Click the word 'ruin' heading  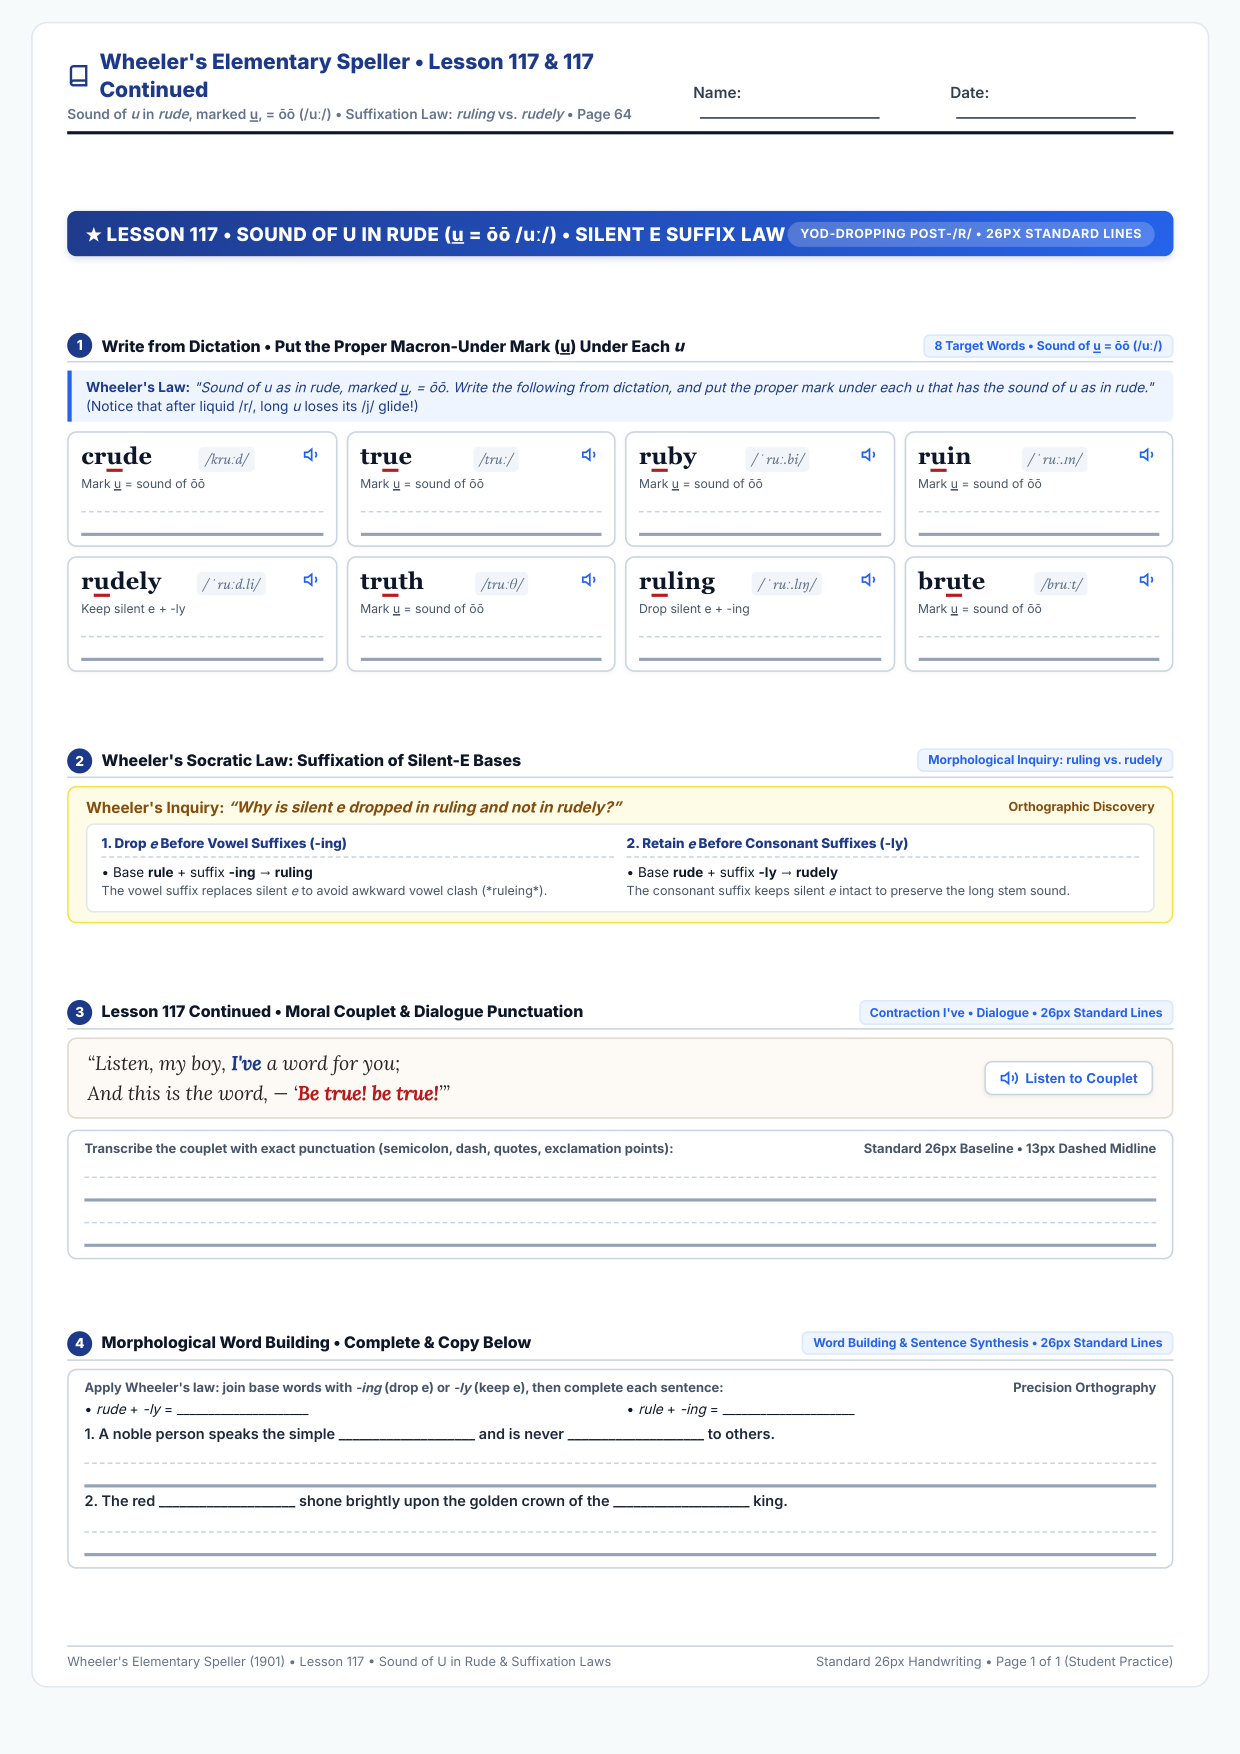click(945, 456)
